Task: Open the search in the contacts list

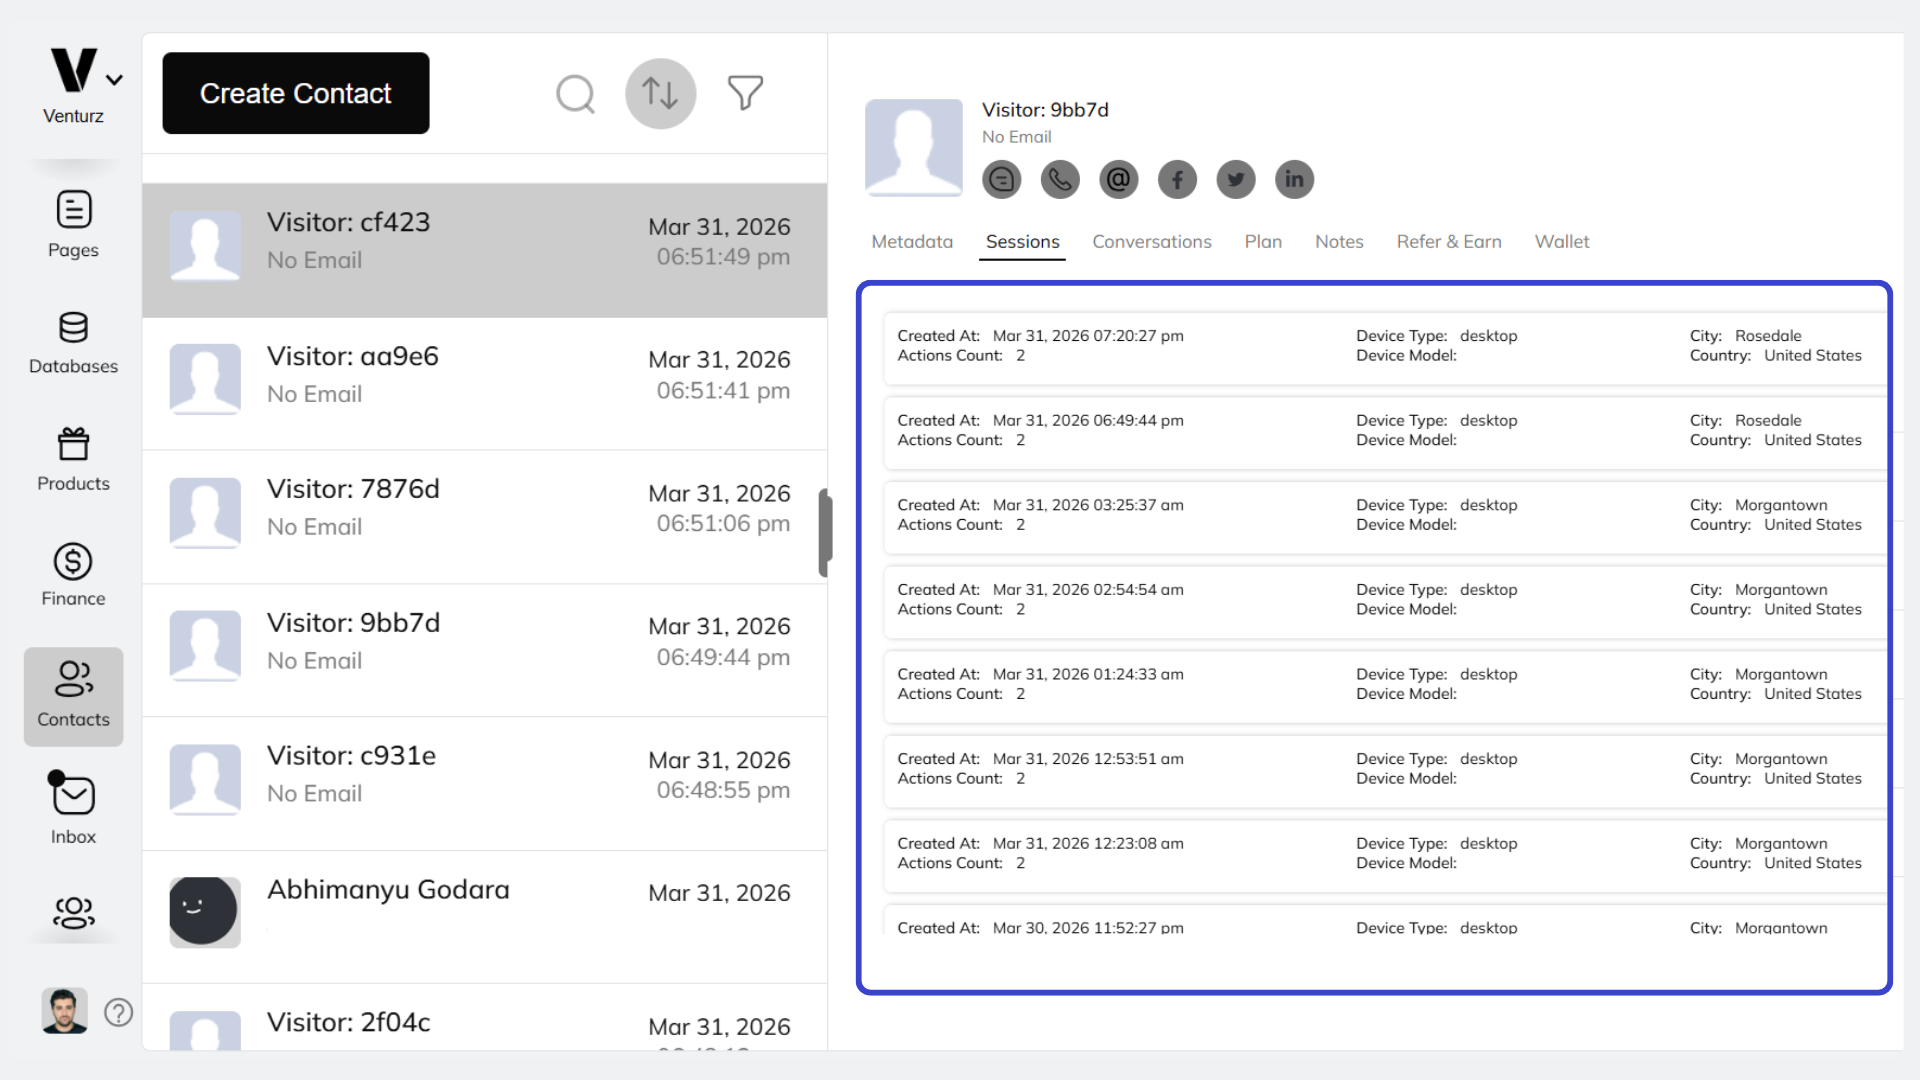Action: (575, 93)
